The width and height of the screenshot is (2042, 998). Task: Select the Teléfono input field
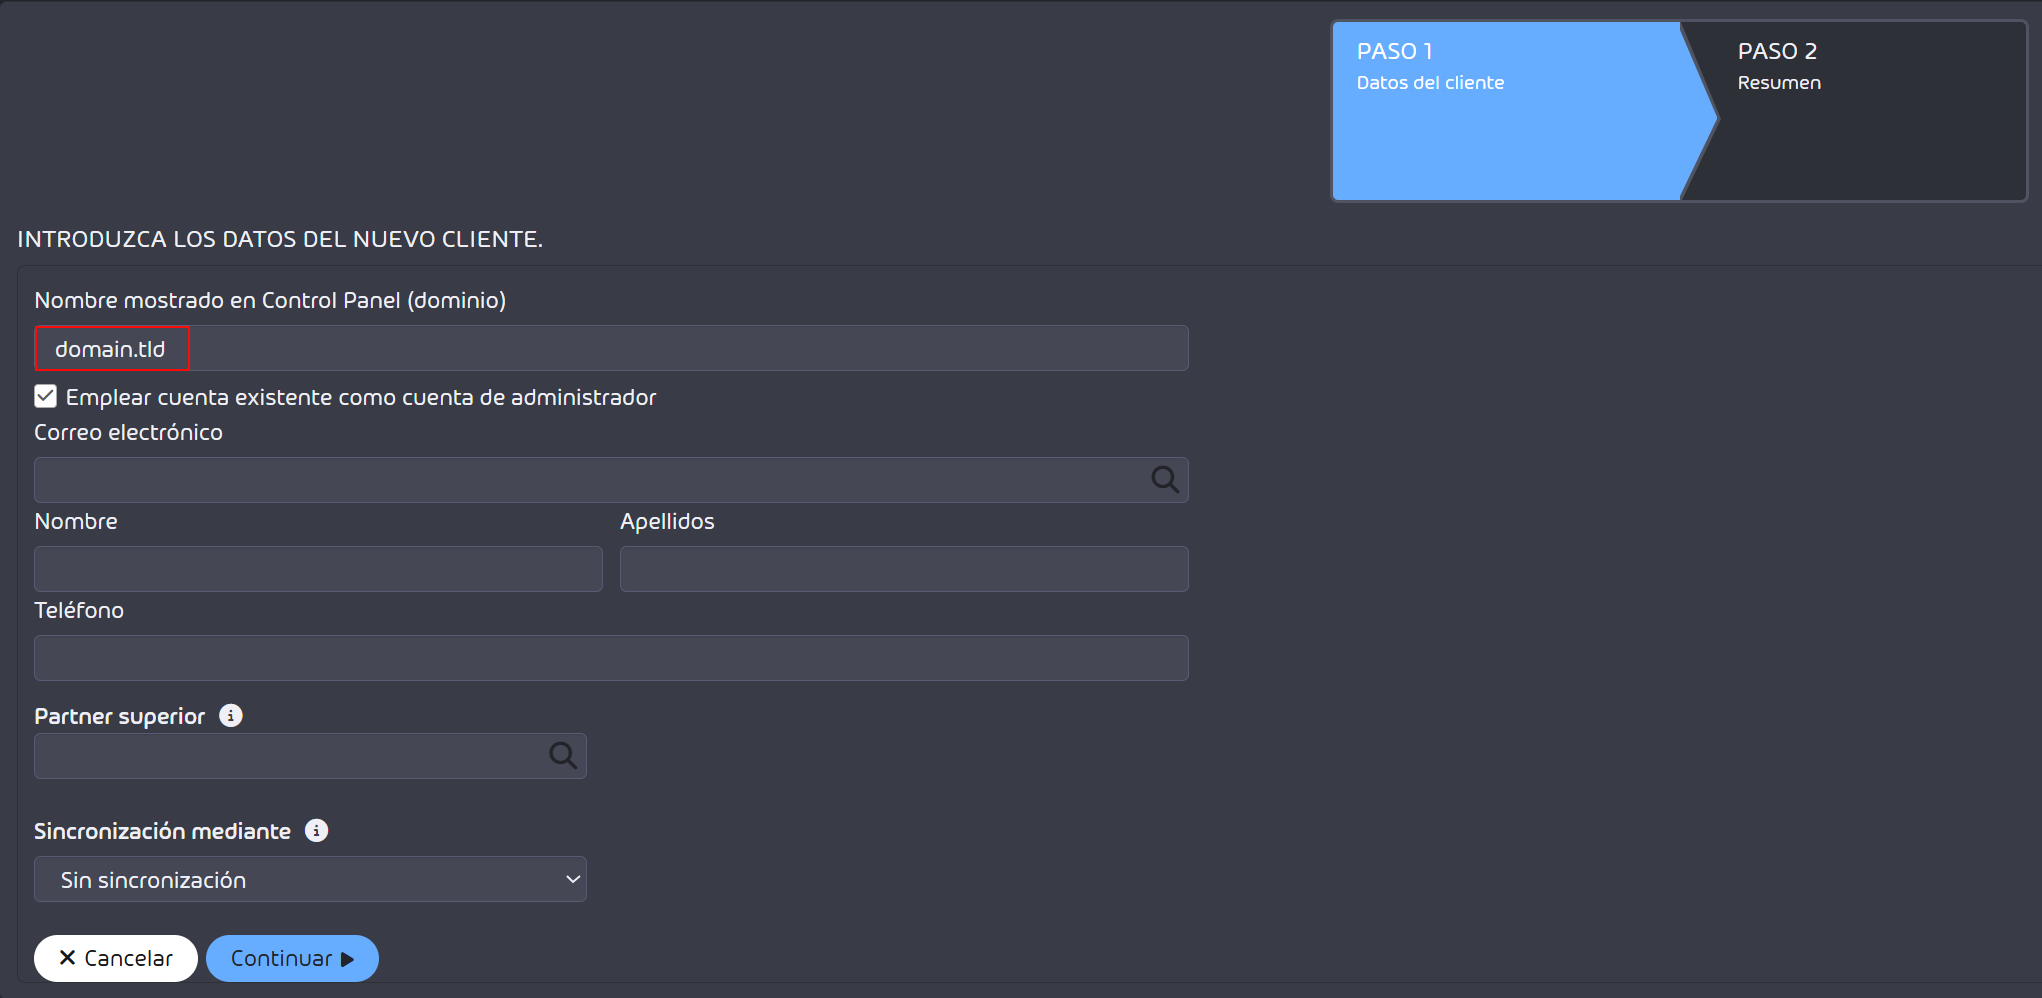click(611, 658)
